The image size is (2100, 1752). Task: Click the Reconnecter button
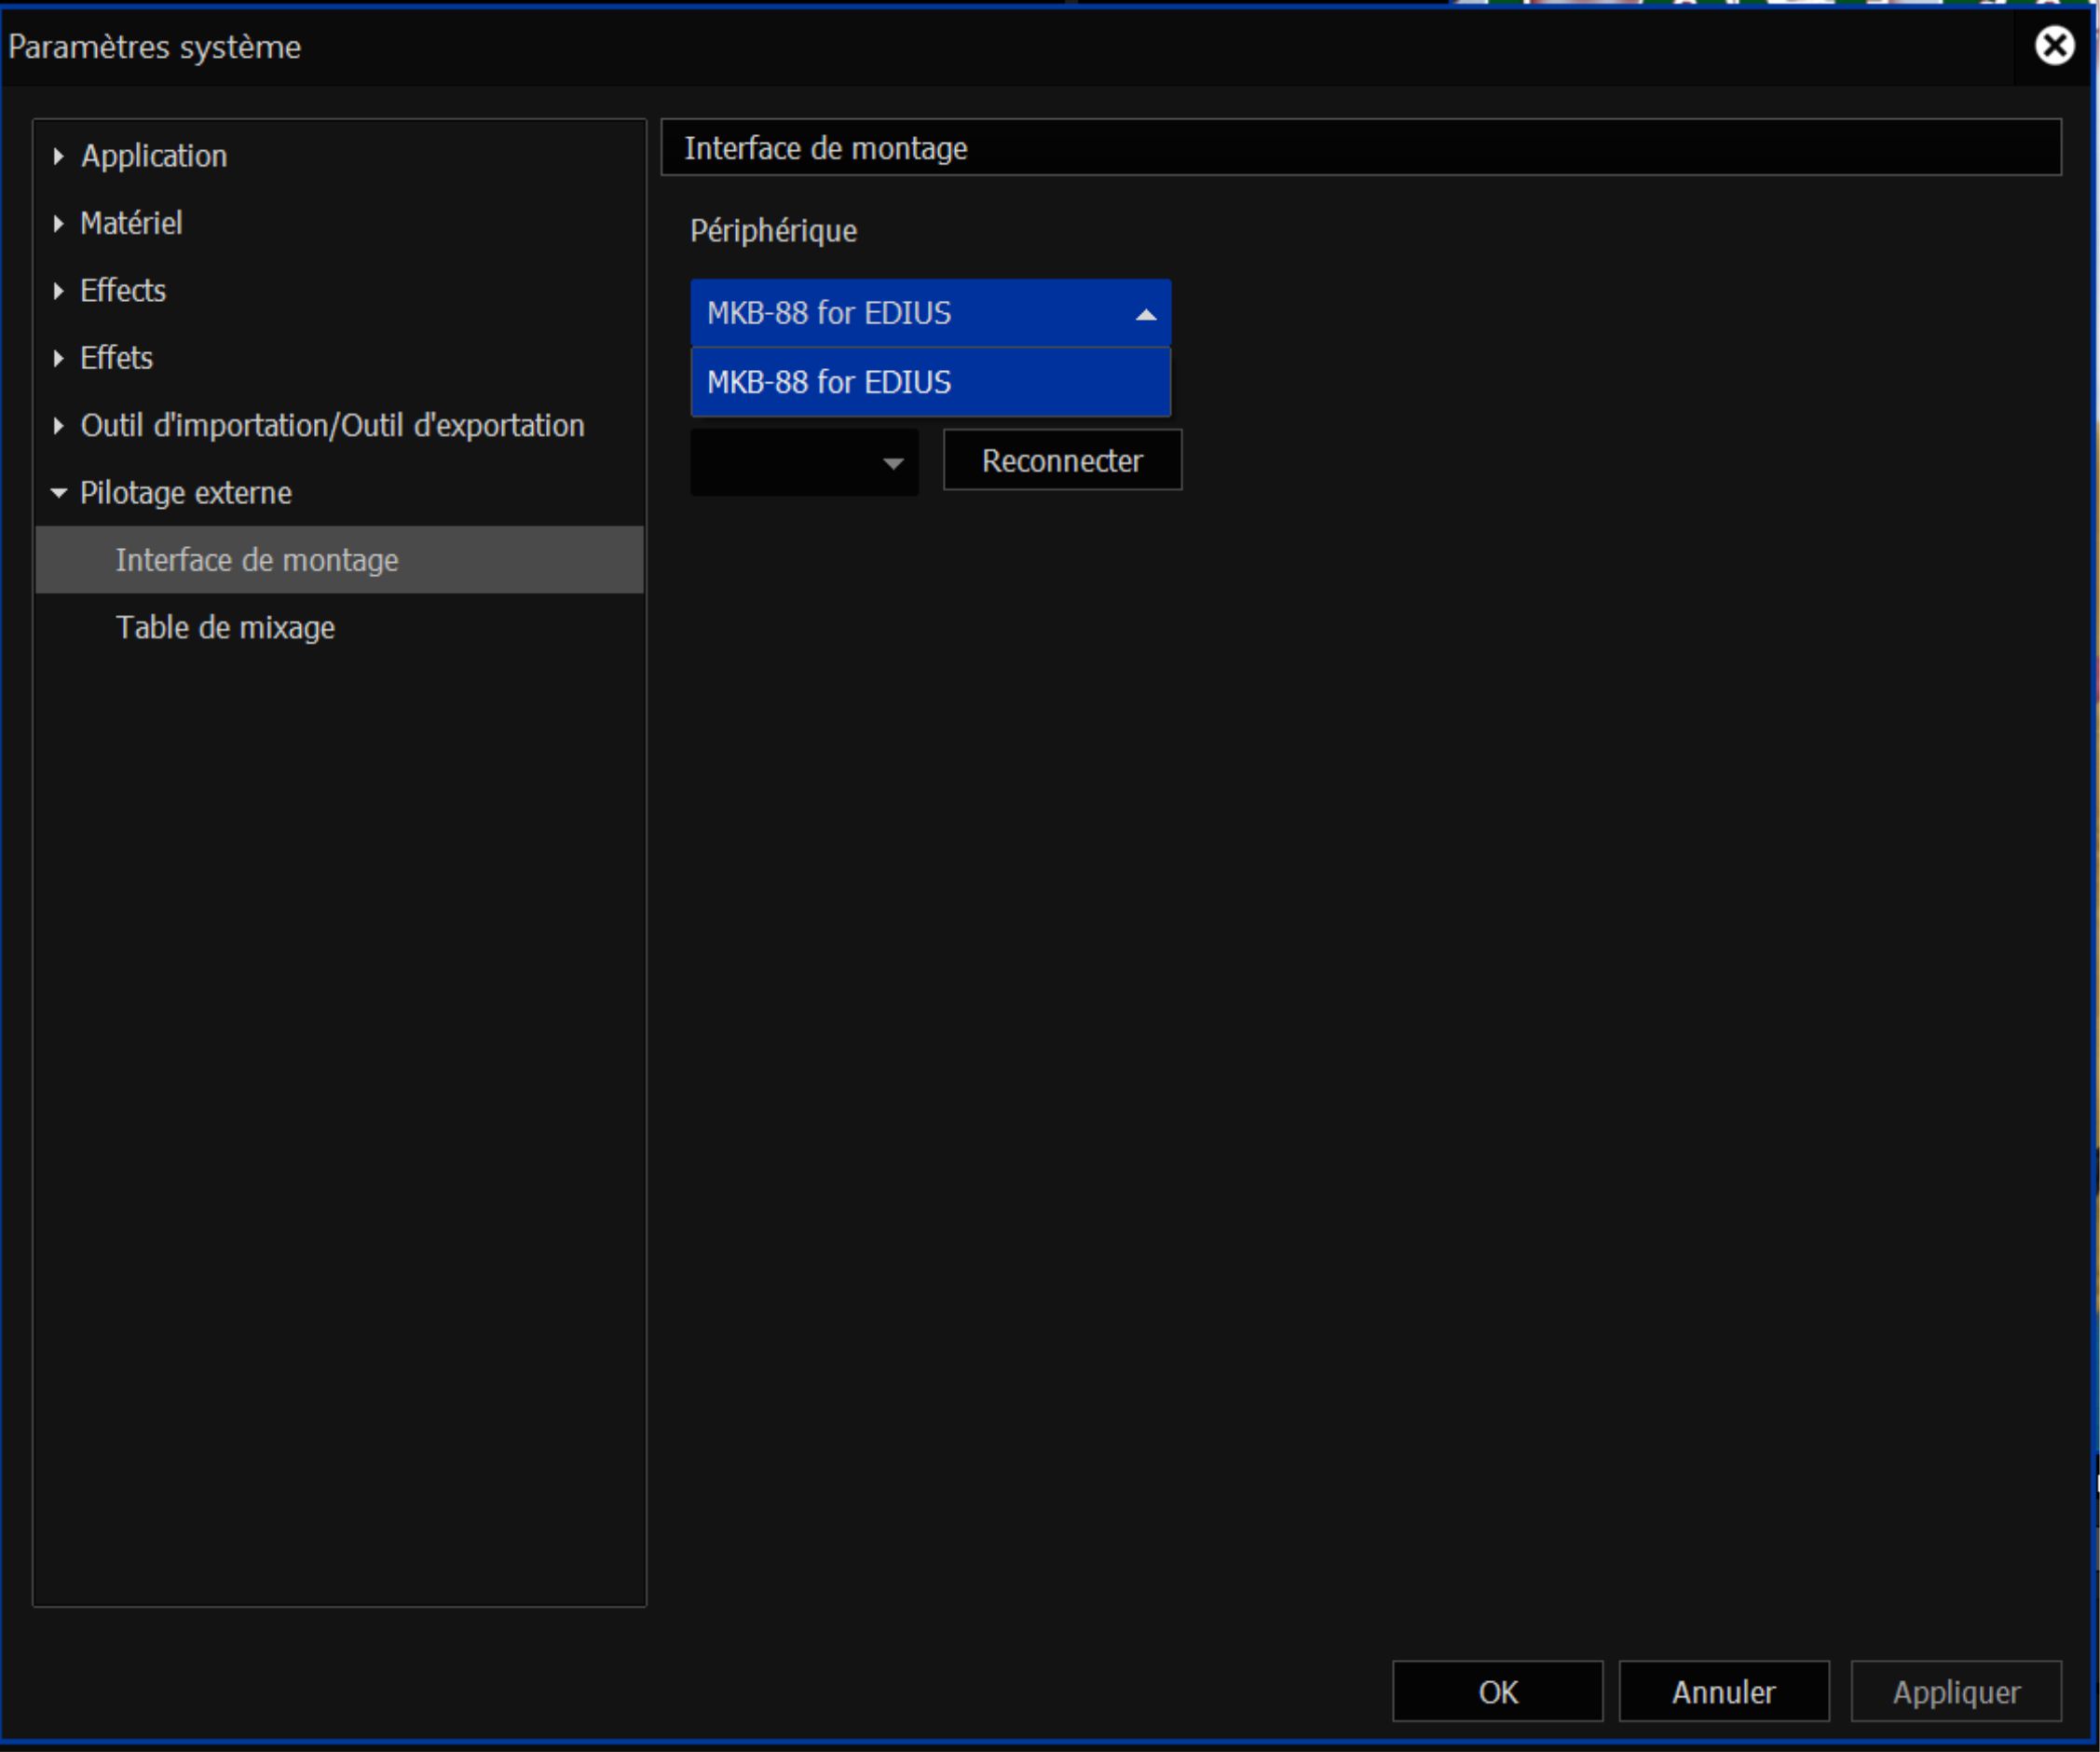(1062, 460)
